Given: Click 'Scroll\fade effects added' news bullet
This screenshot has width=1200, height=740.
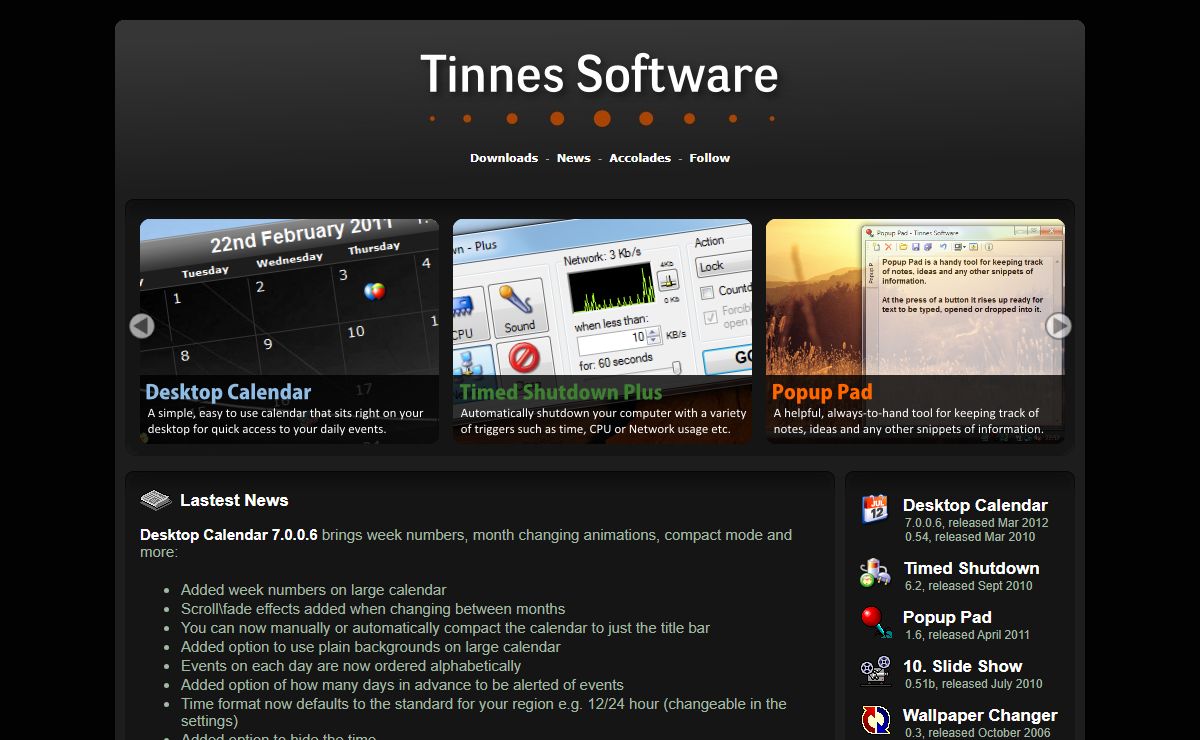Looking at the screenshot, I should coord(373,609).
